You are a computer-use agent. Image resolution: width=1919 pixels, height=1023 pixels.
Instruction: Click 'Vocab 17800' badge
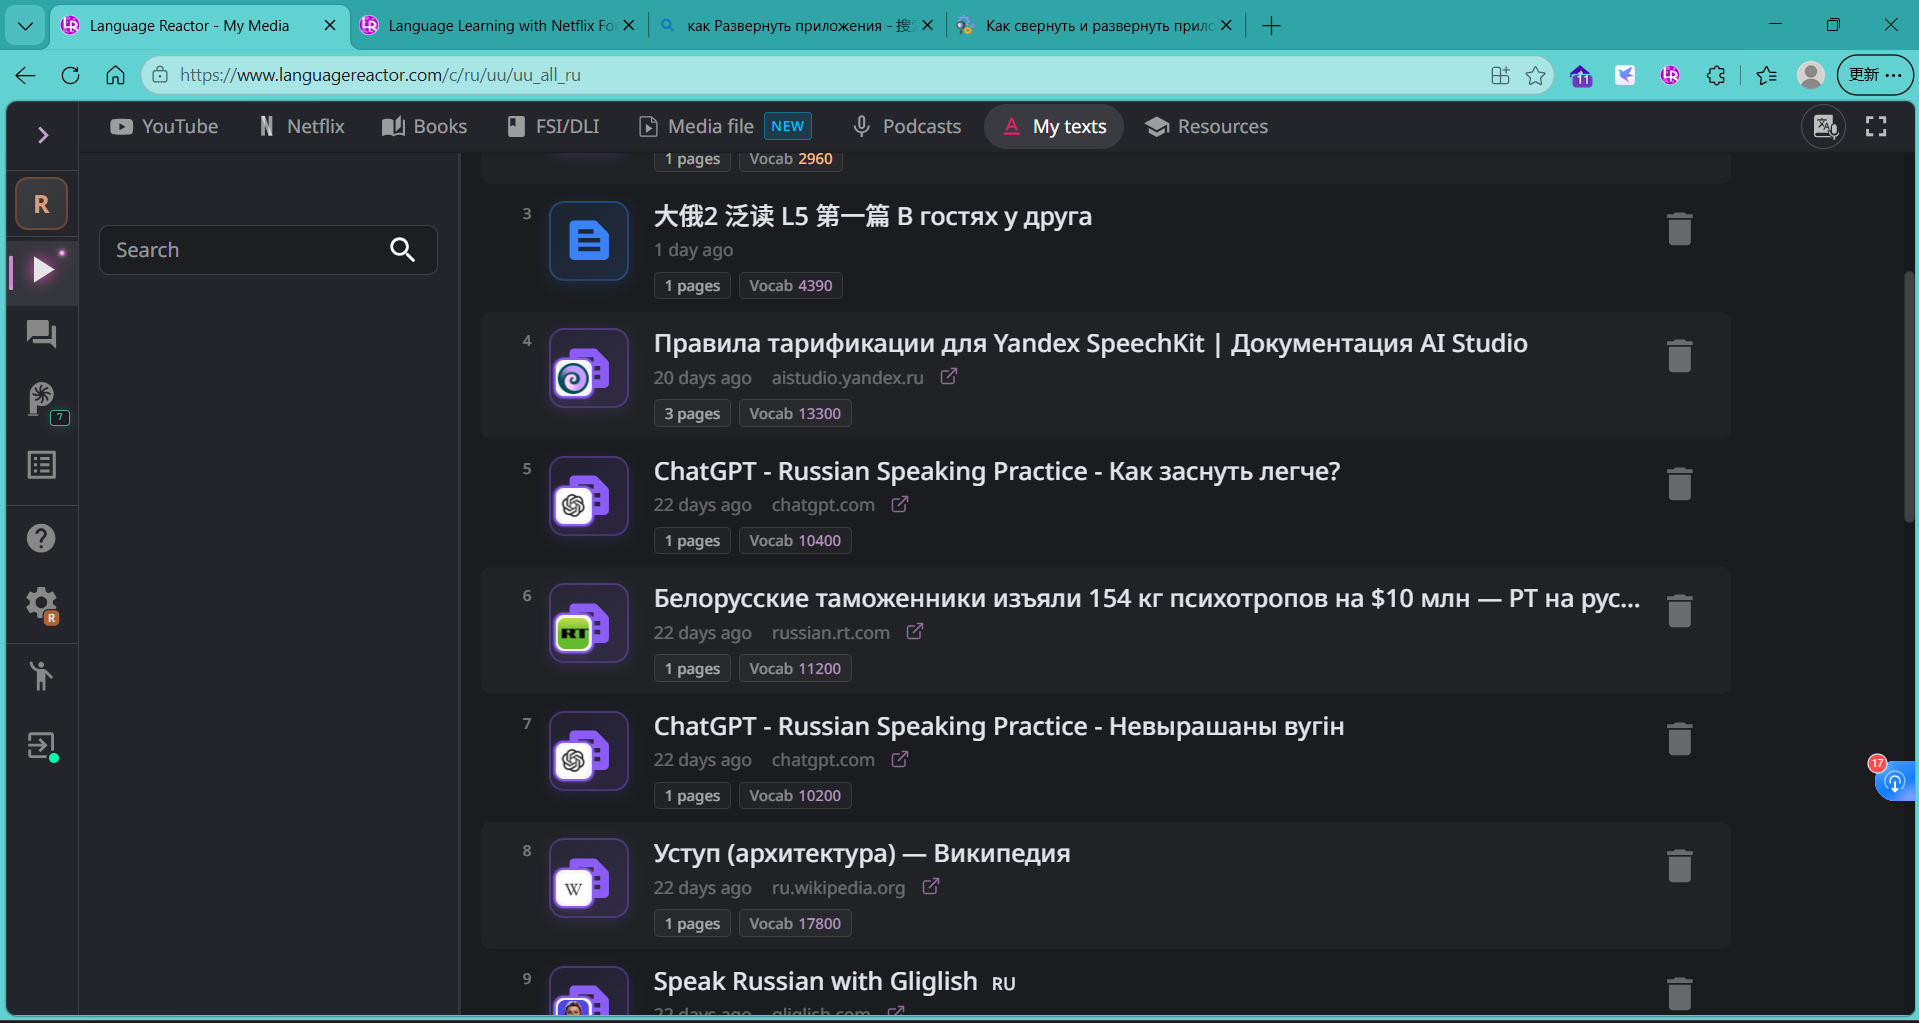[795, 924]
